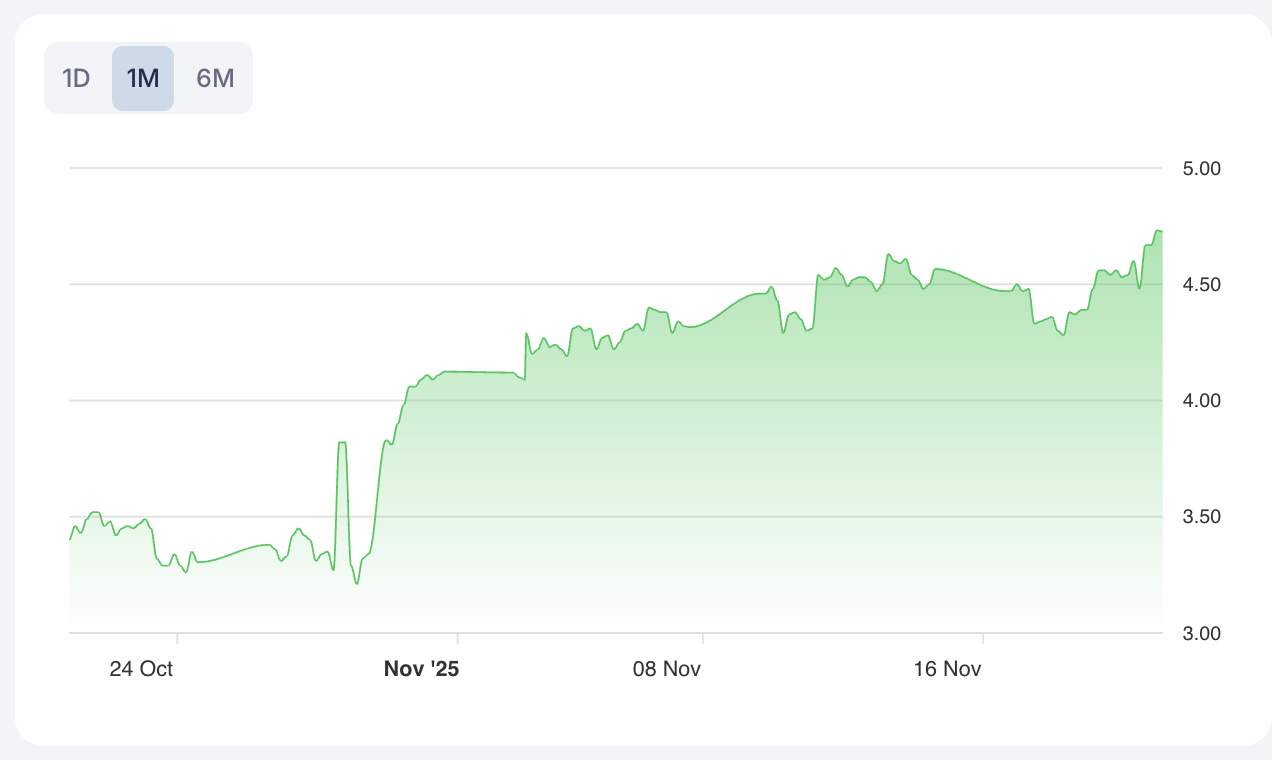This screenshot has height=760, width=1272.
Task: Switch to the 1D time range
Action: click(x=77, y=78)
